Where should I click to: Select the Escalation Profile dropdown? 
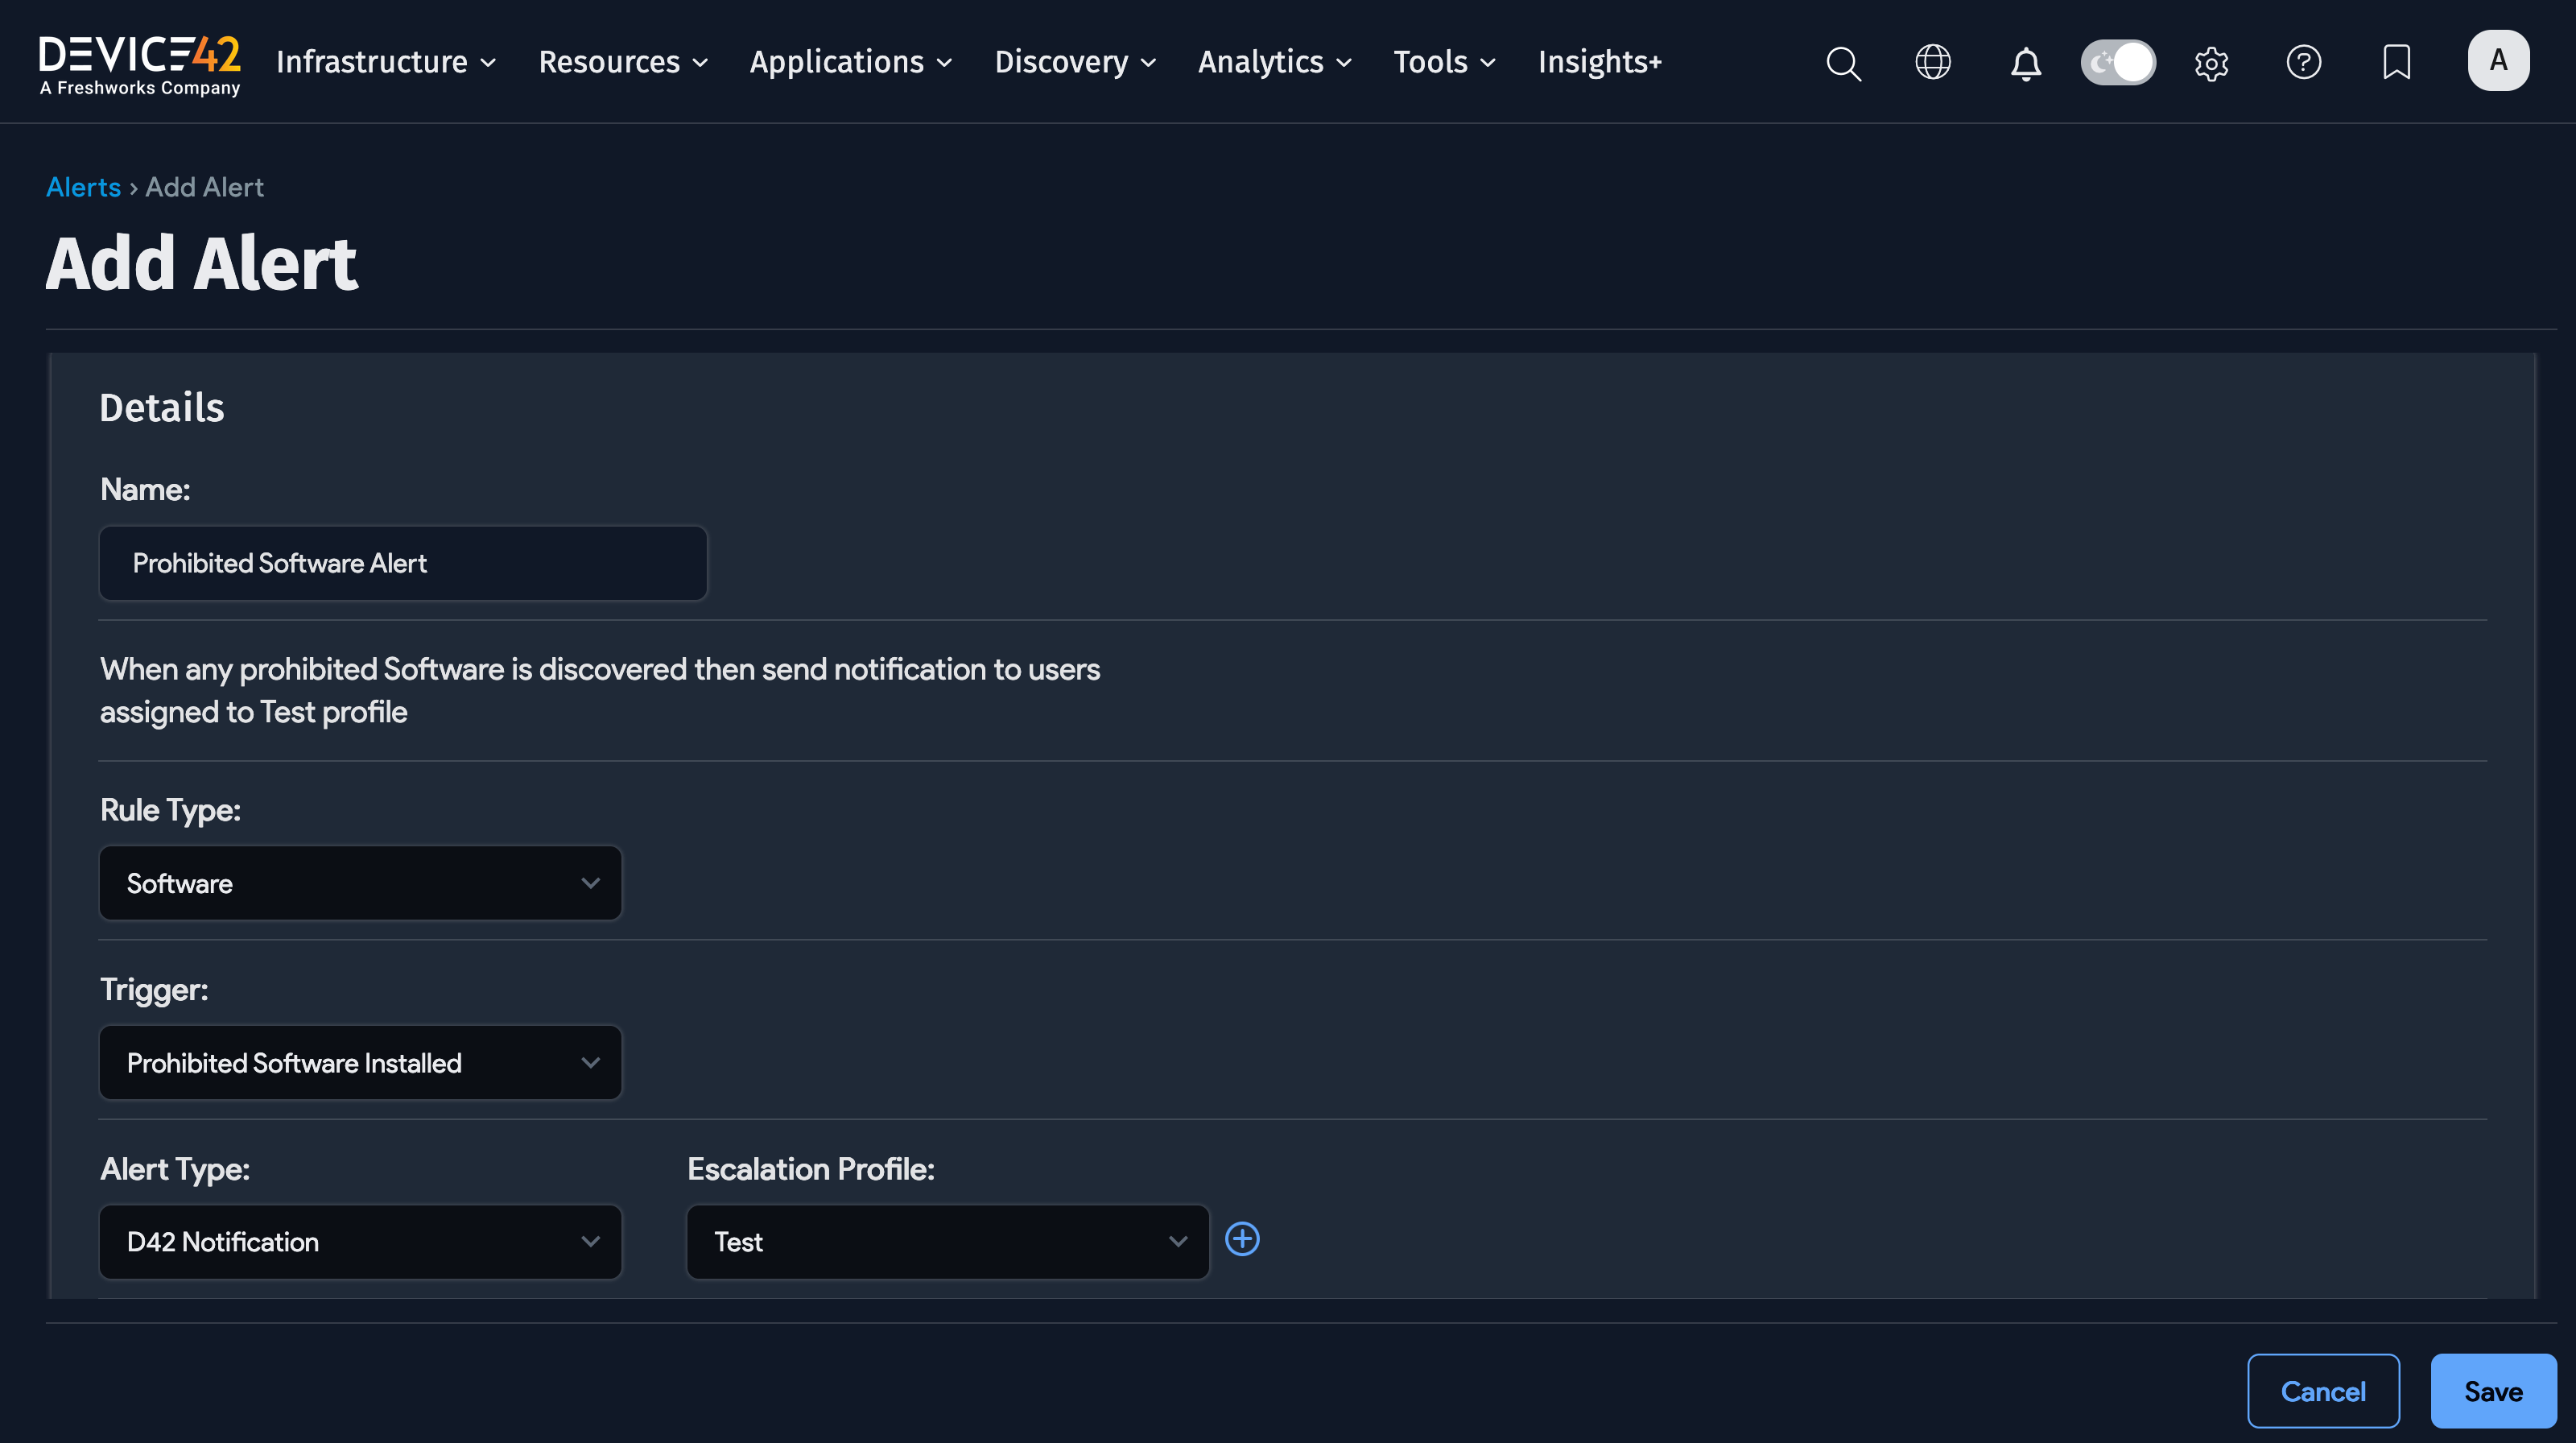coord(947,1241)
